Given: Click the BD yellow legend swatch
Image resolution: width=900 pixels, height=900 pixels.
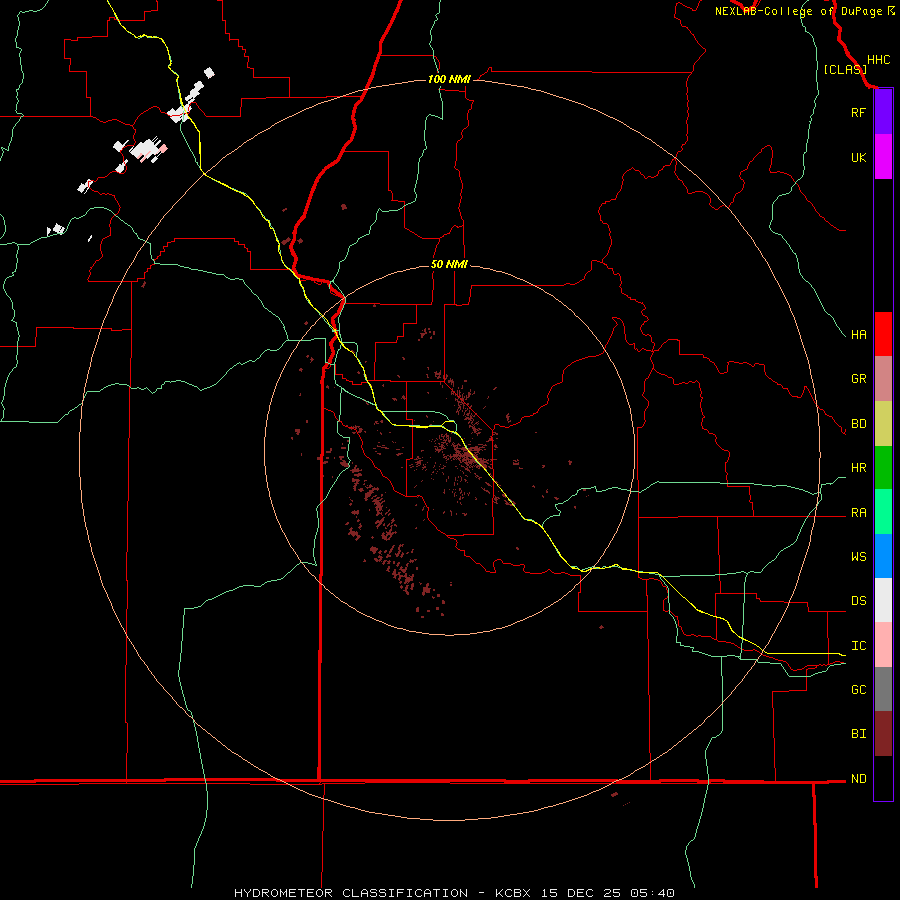Looking at the screenshot, I should [883, 424].
